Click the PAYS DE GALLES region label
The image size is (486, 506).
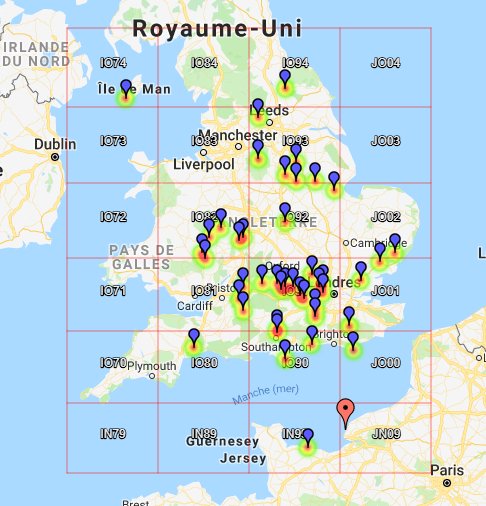tap(141, 257)
